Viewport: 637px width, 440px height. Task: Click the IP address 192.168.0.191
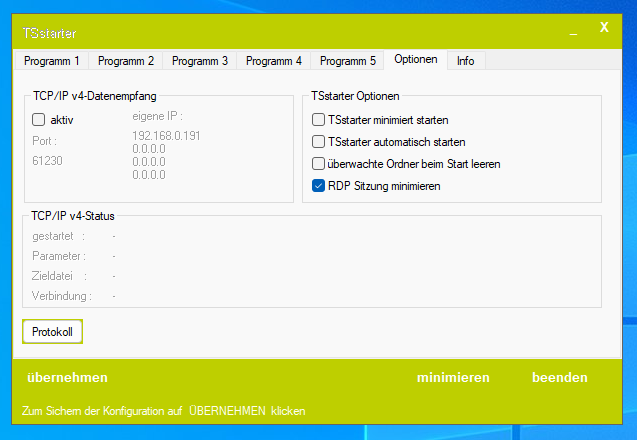coord(166,136)
